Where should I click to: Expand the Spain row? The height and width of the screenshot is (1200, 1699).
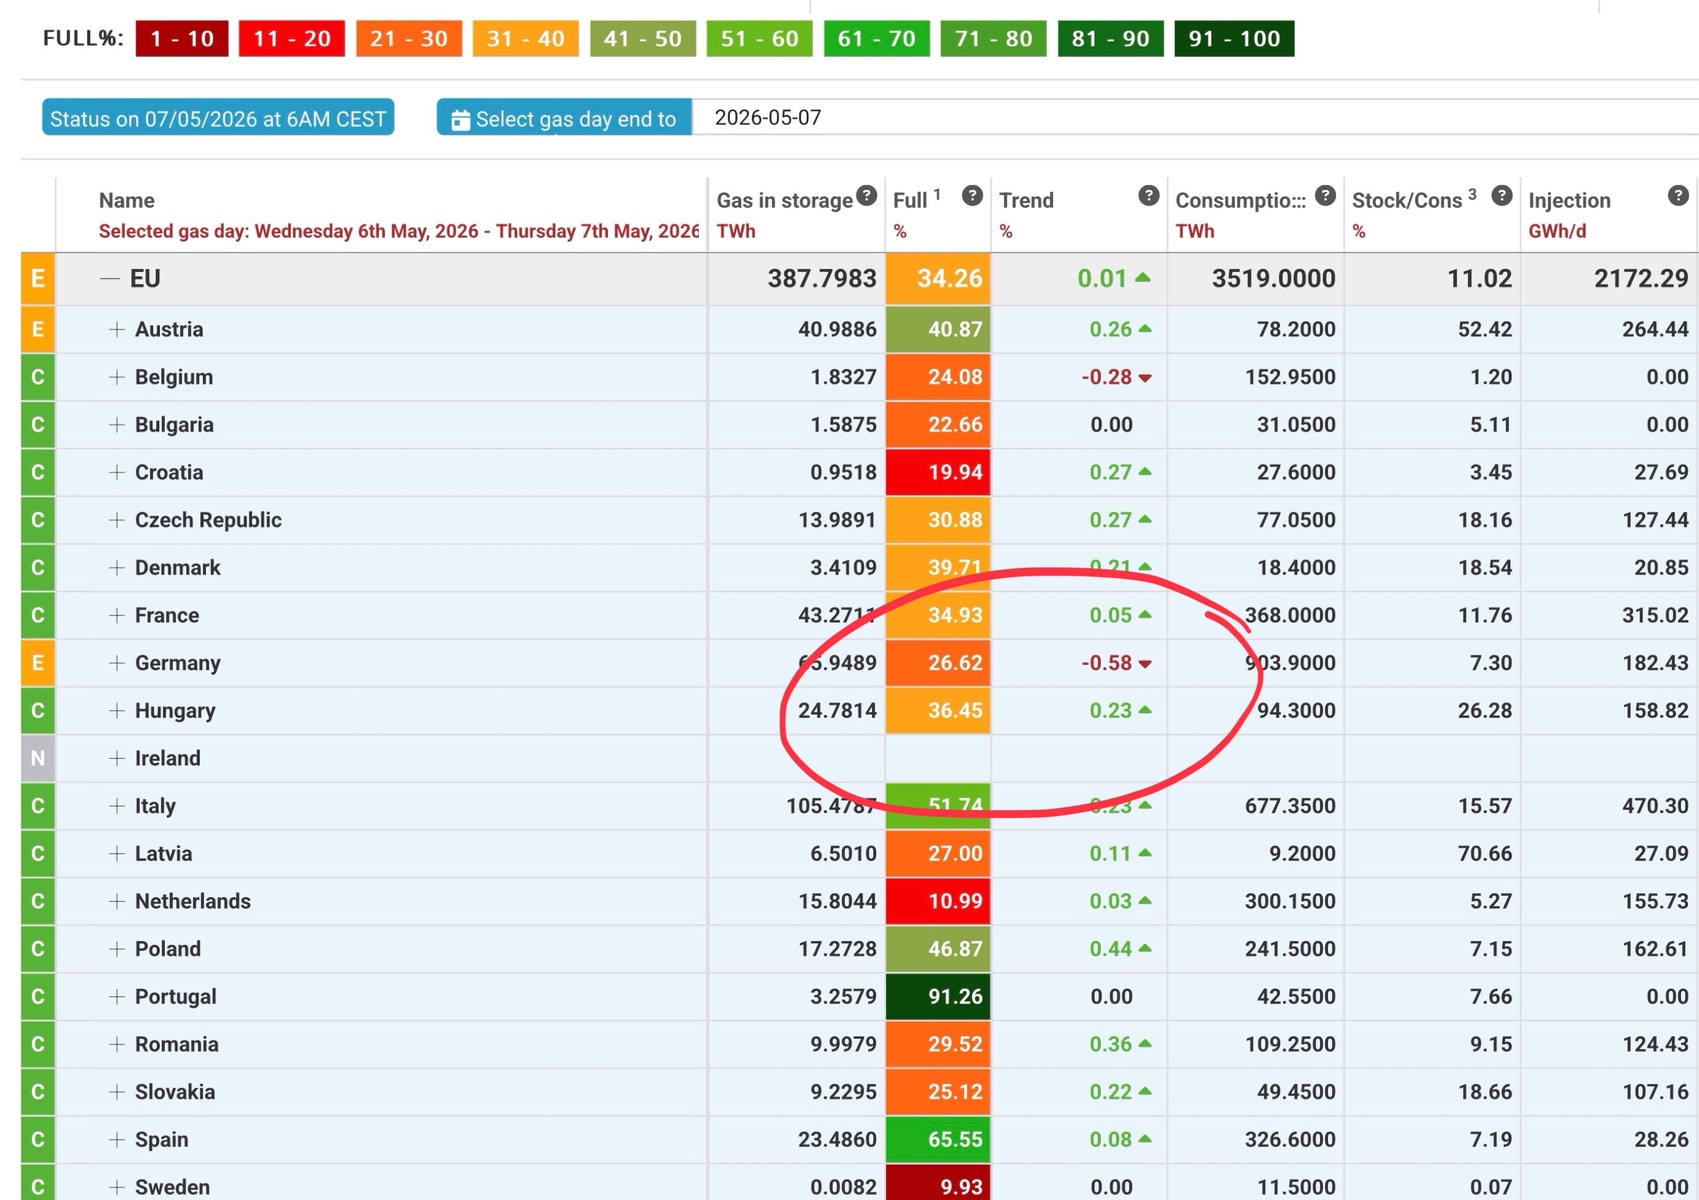117,1139
